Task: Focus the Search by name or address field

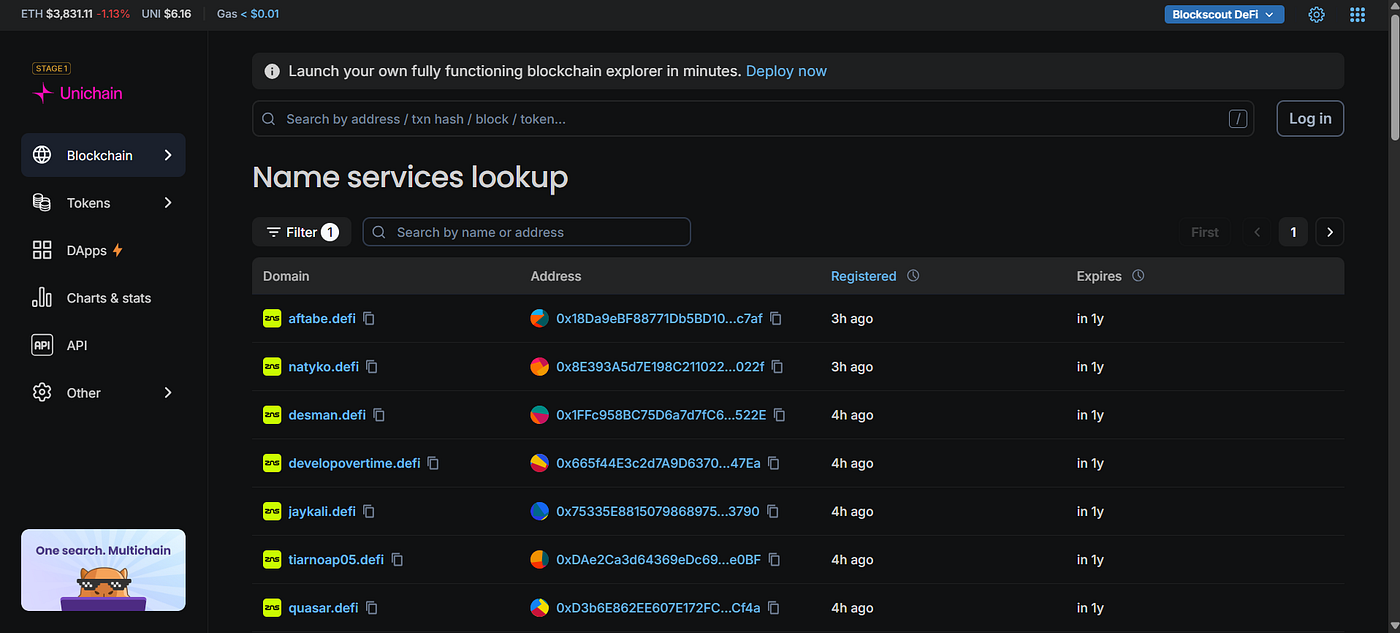Action: click(x=526, y=232)
